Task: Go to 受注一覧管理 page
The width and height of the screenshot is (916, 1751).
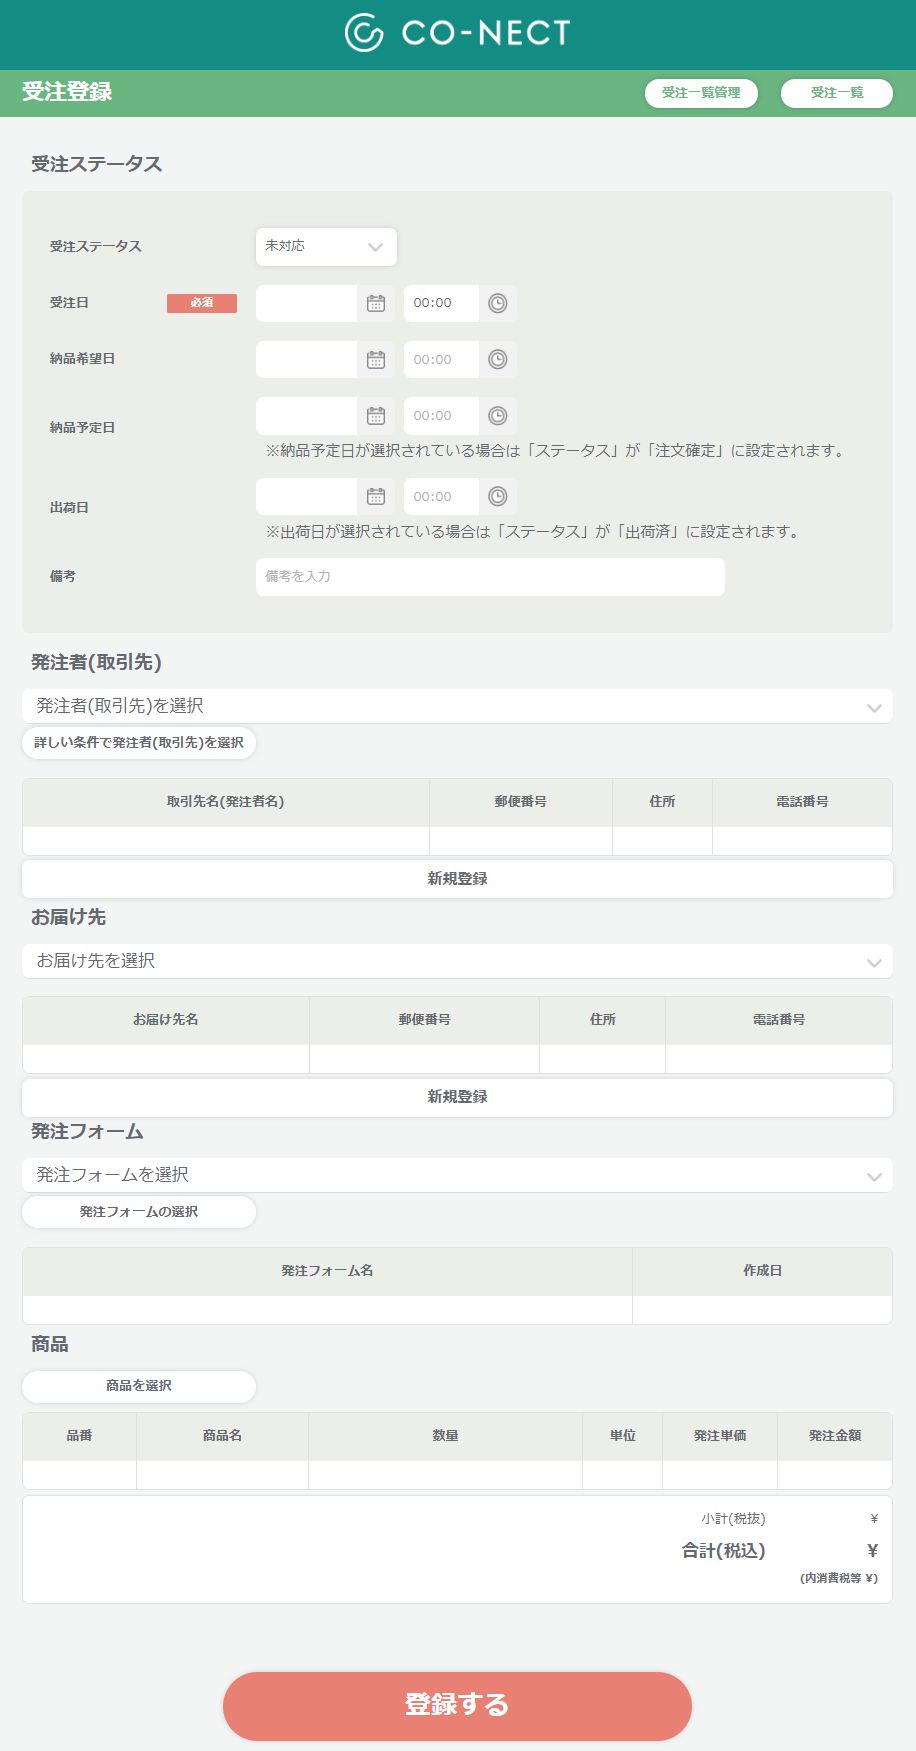Action: pos(701,93)
